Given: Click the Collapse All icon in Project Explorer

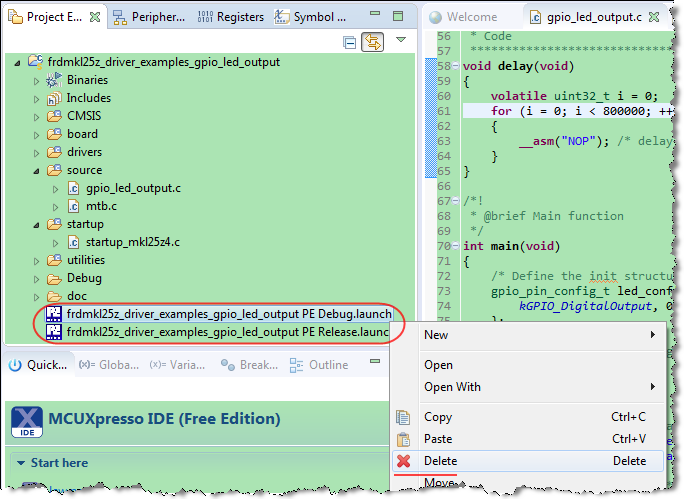Looking at the screenshot, I should (x=349, y=42).
